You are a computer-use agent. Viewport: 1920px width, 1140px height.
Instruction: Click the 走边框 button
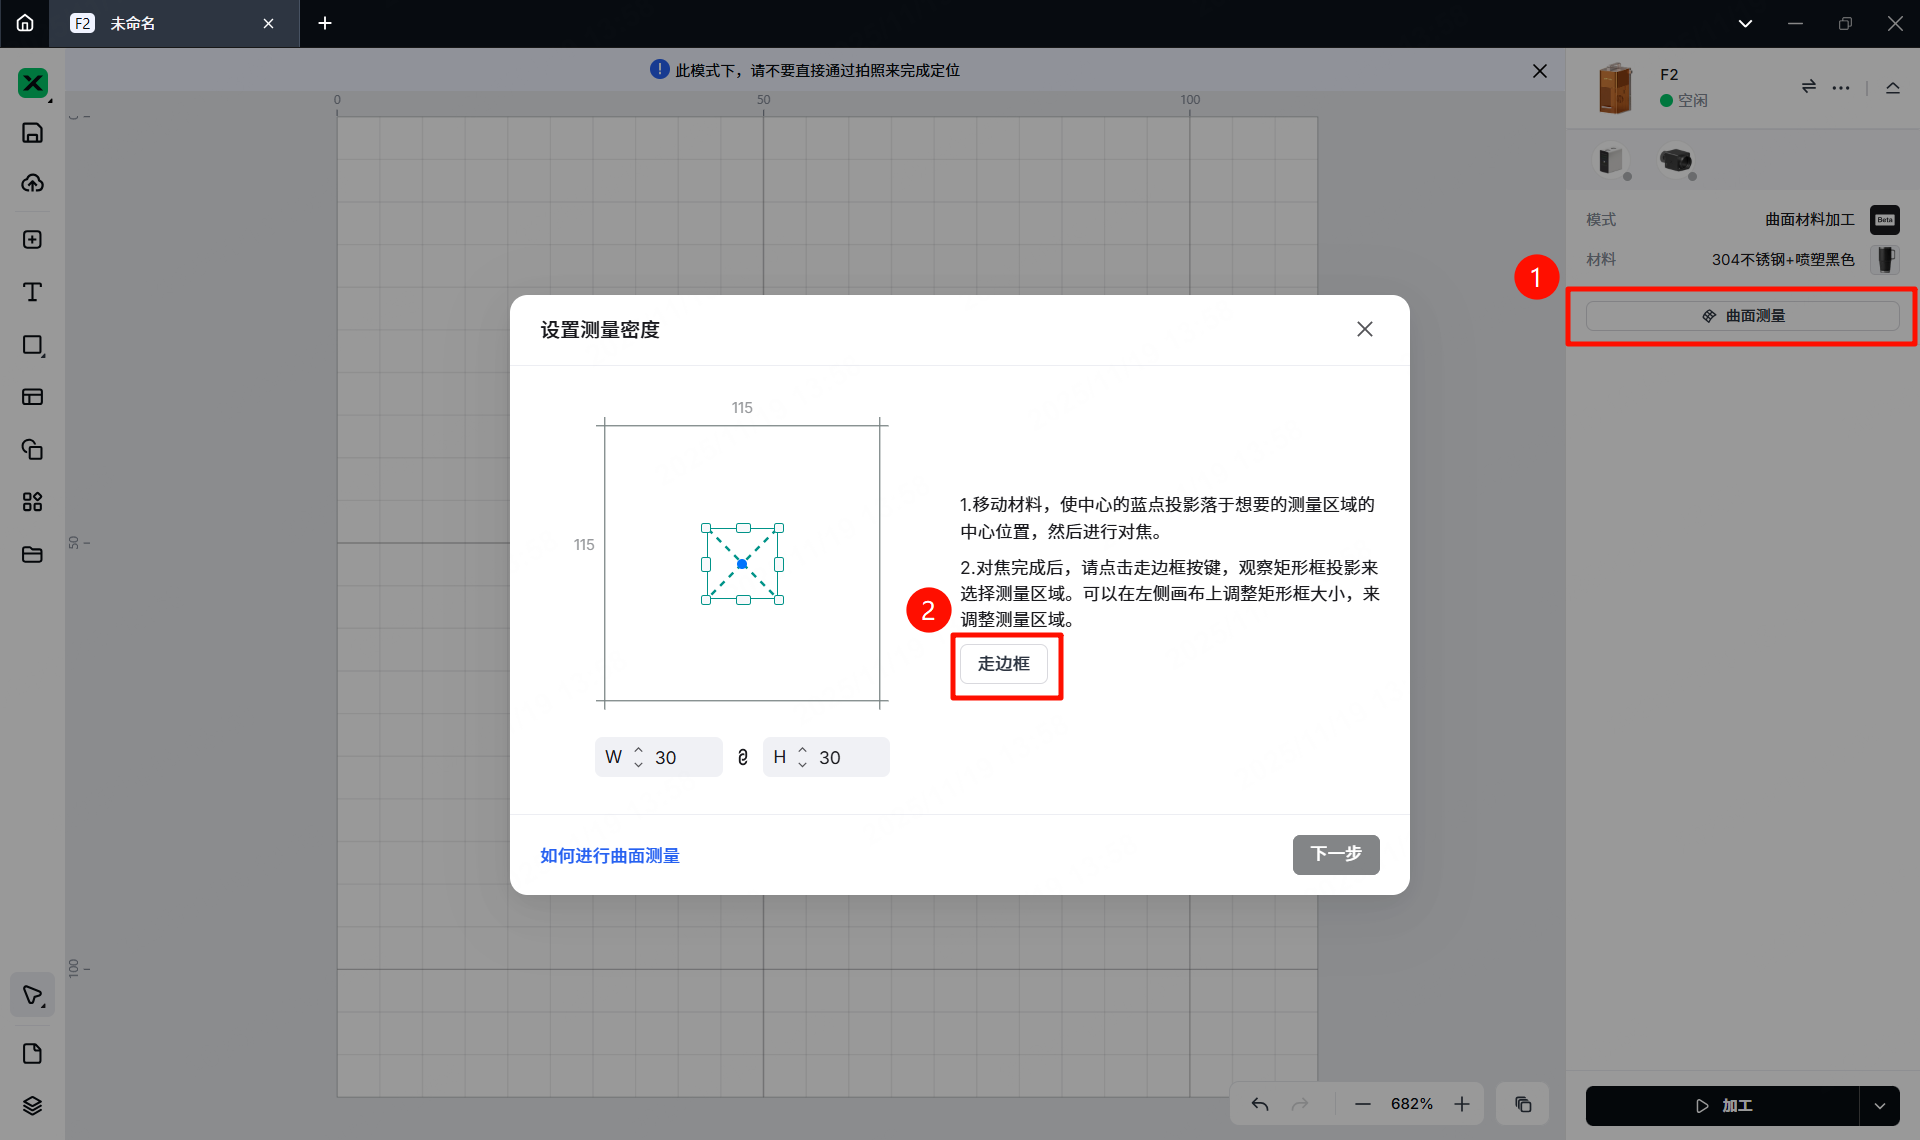tap(1003, 664)
